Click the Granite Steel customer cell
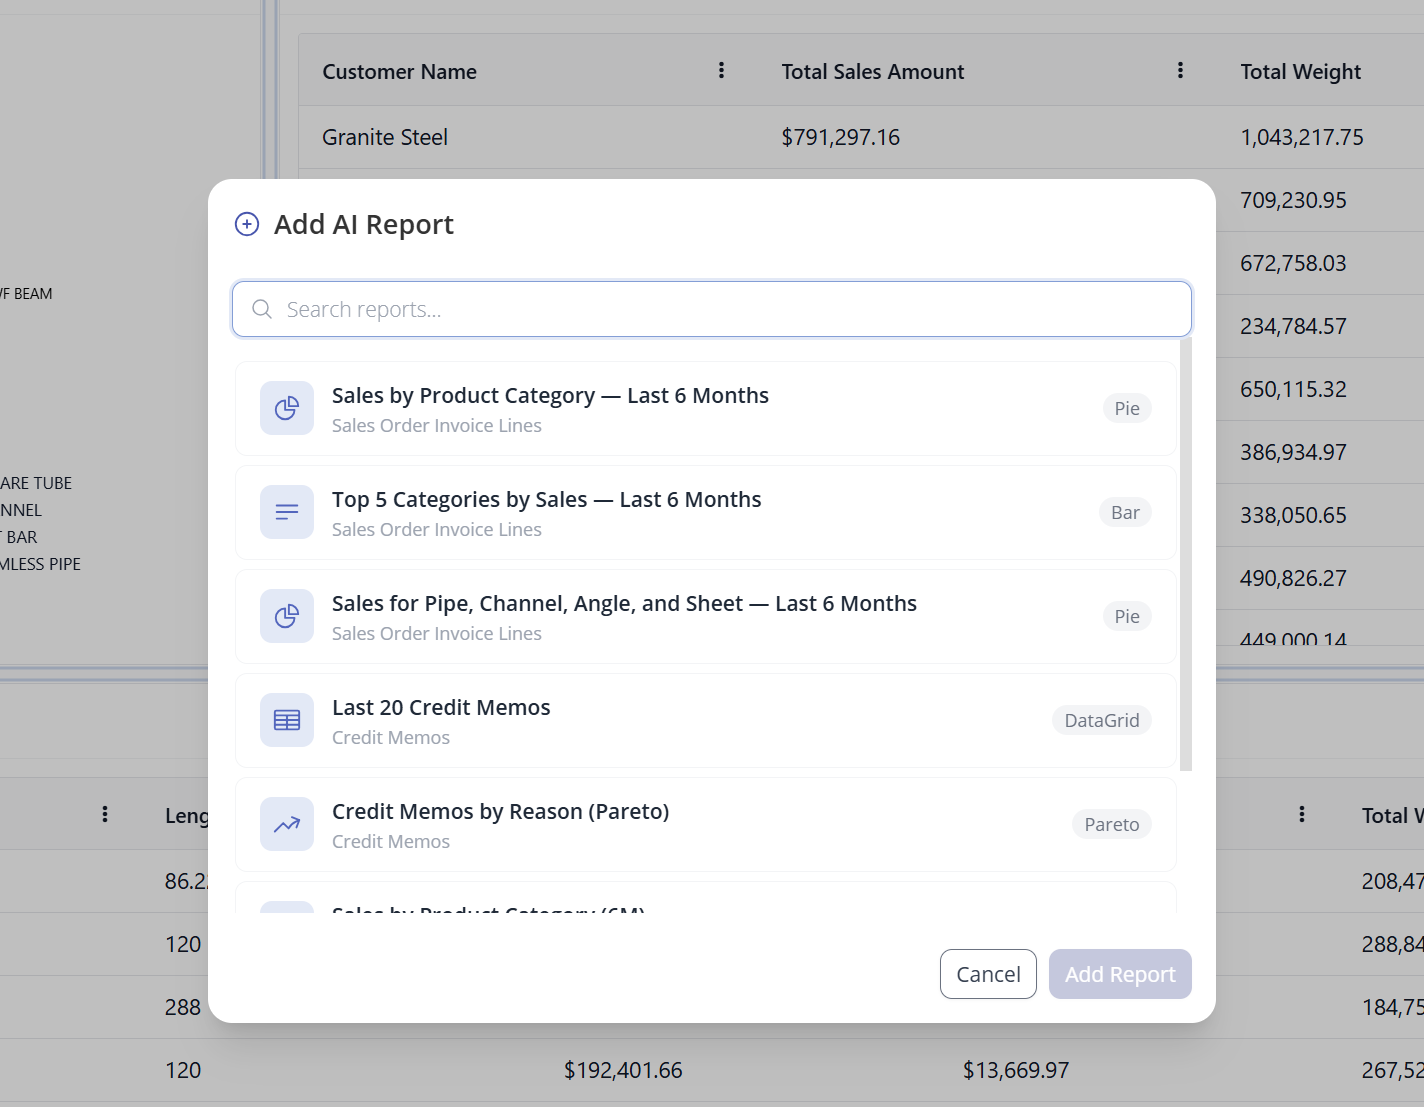 (385, 137)
